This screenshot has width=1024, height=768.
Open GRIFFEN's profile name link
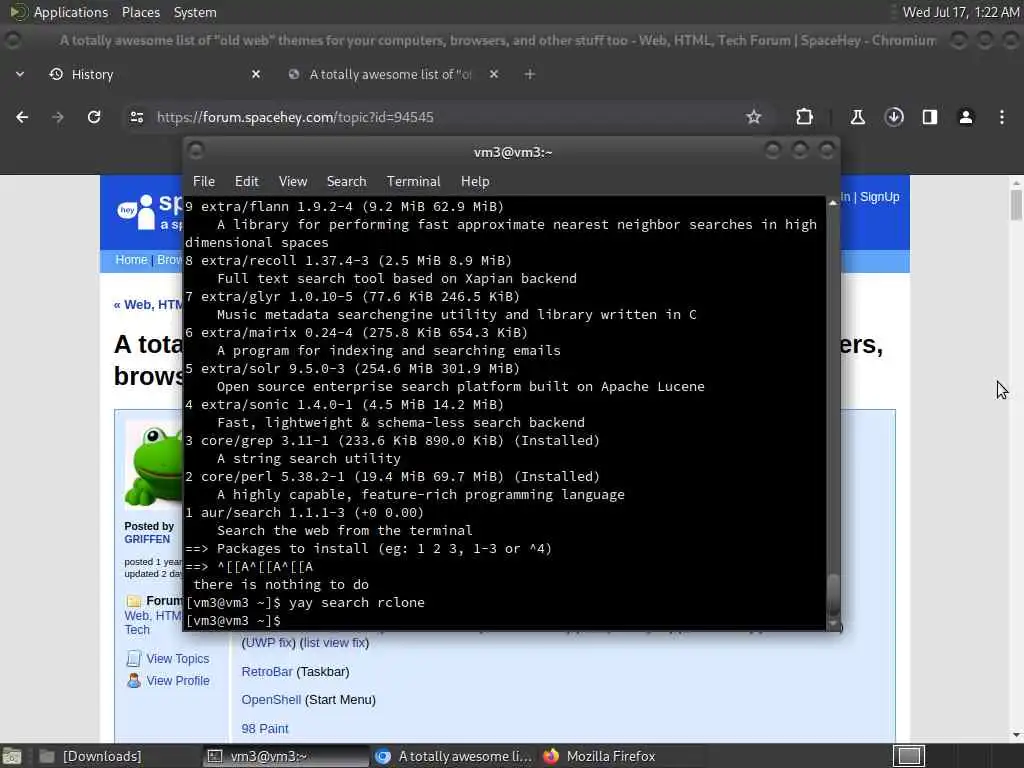[x=147, y=539]
